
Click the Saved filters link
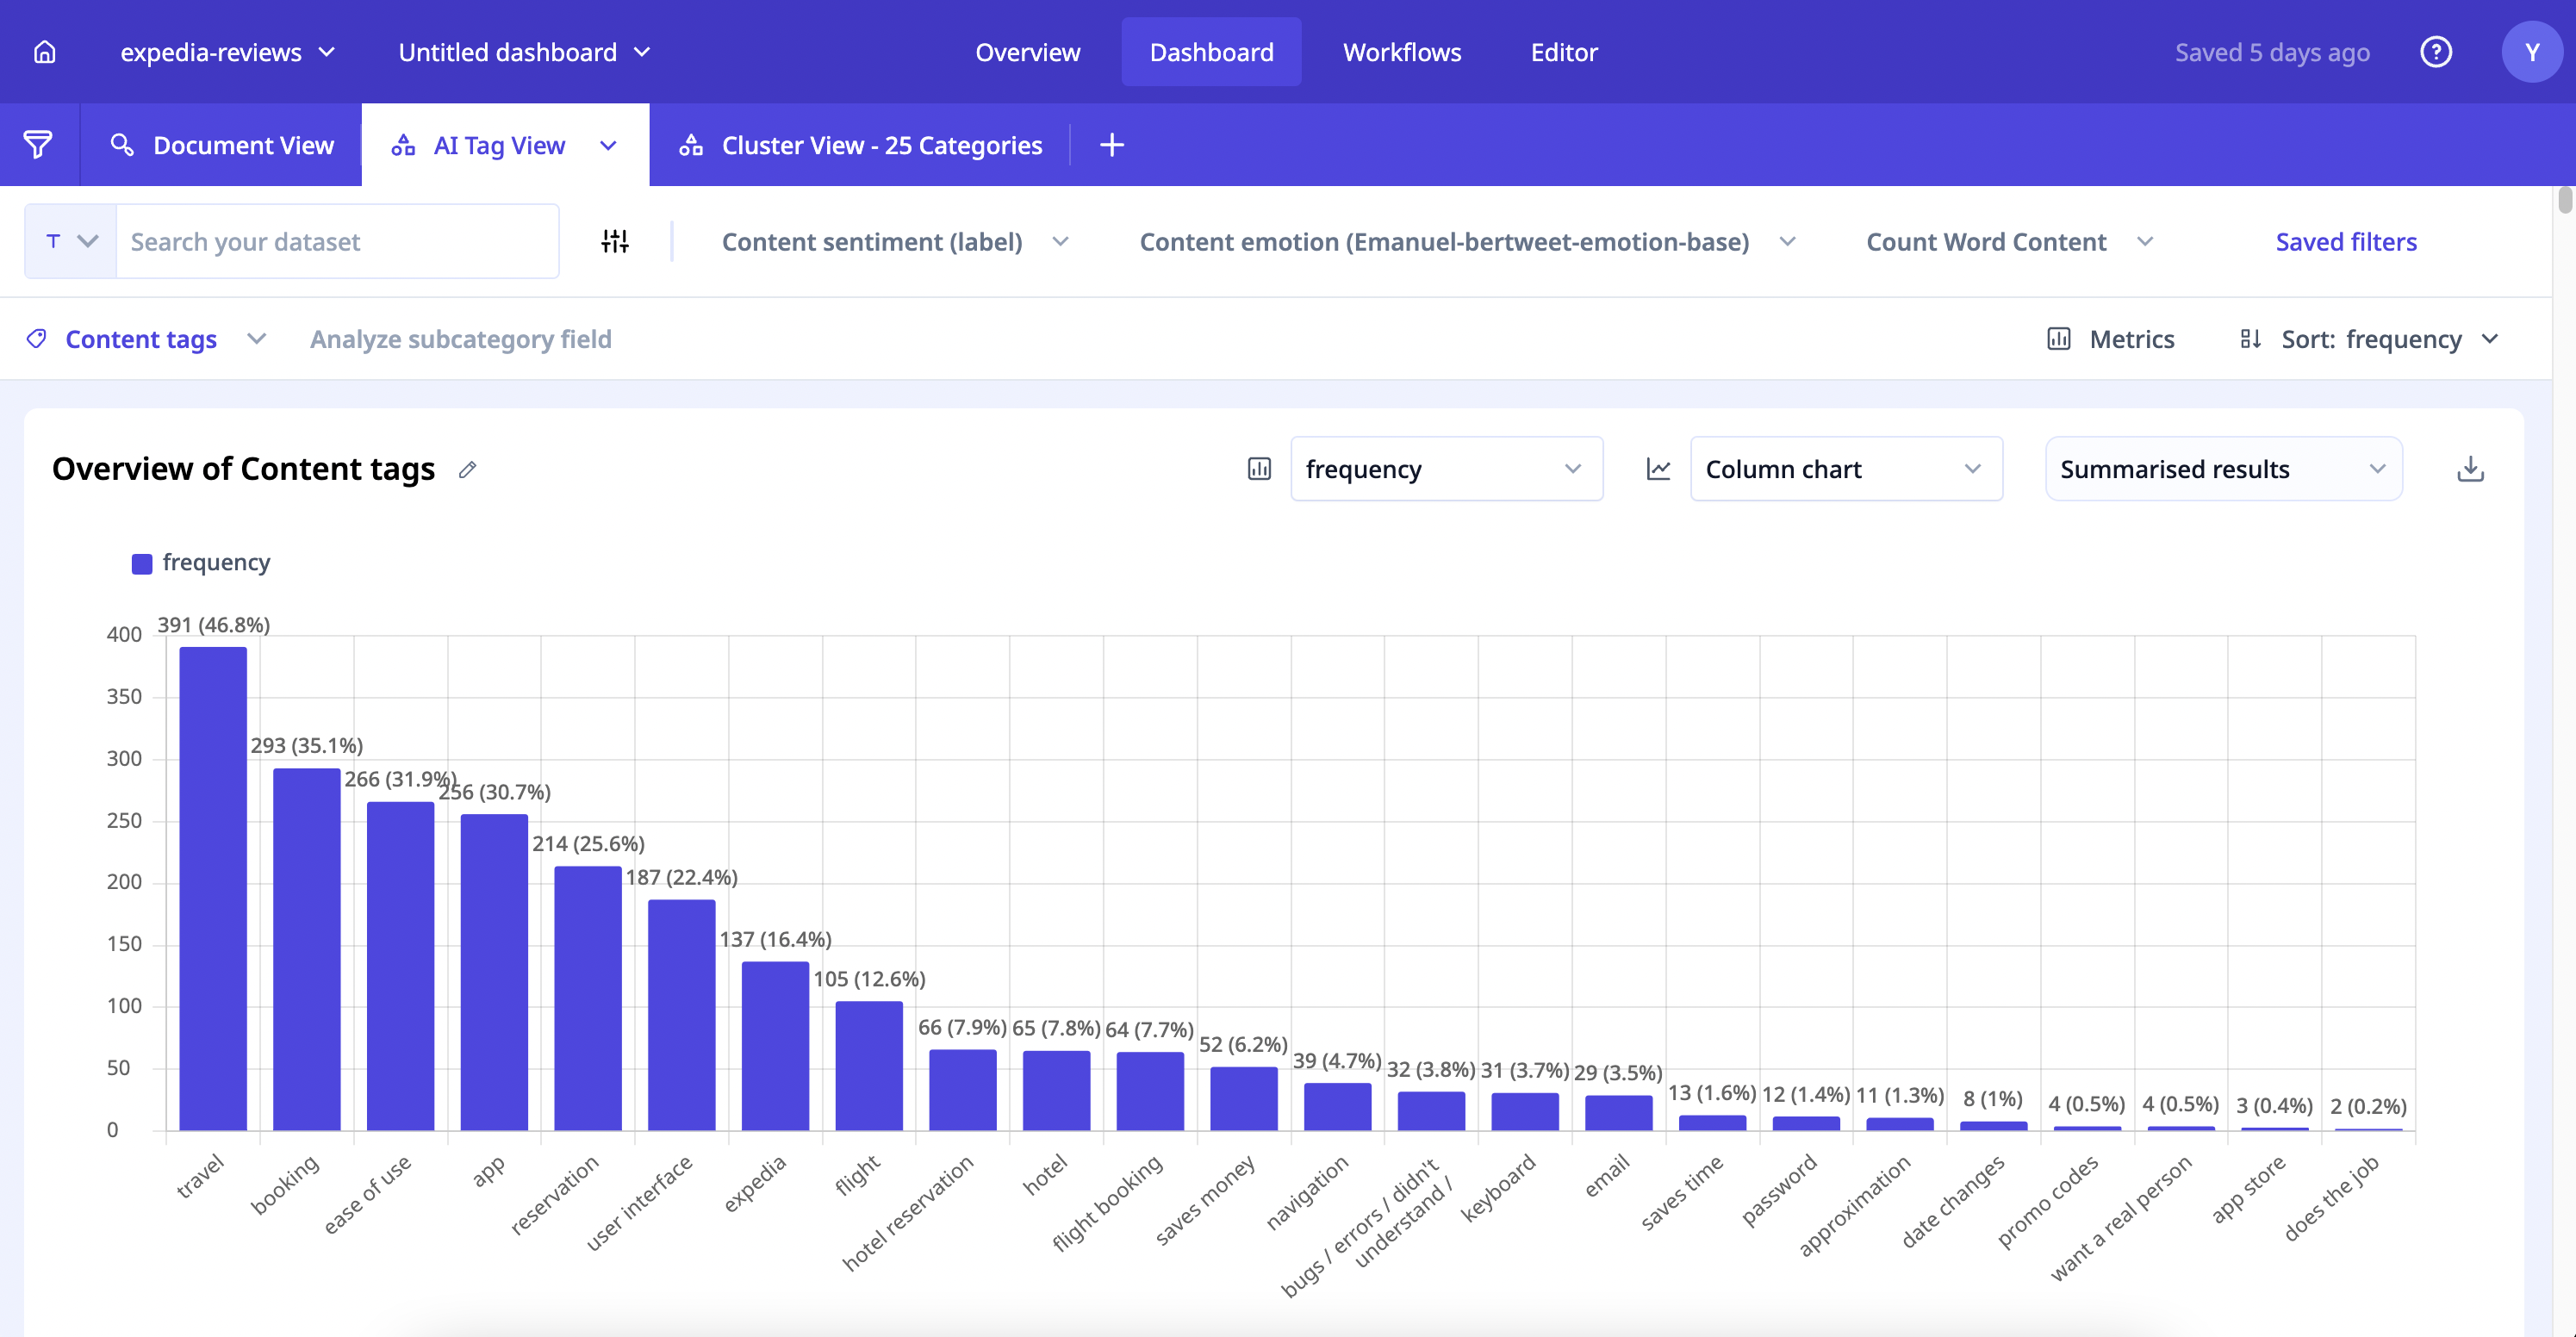(x=2345, y=242)
